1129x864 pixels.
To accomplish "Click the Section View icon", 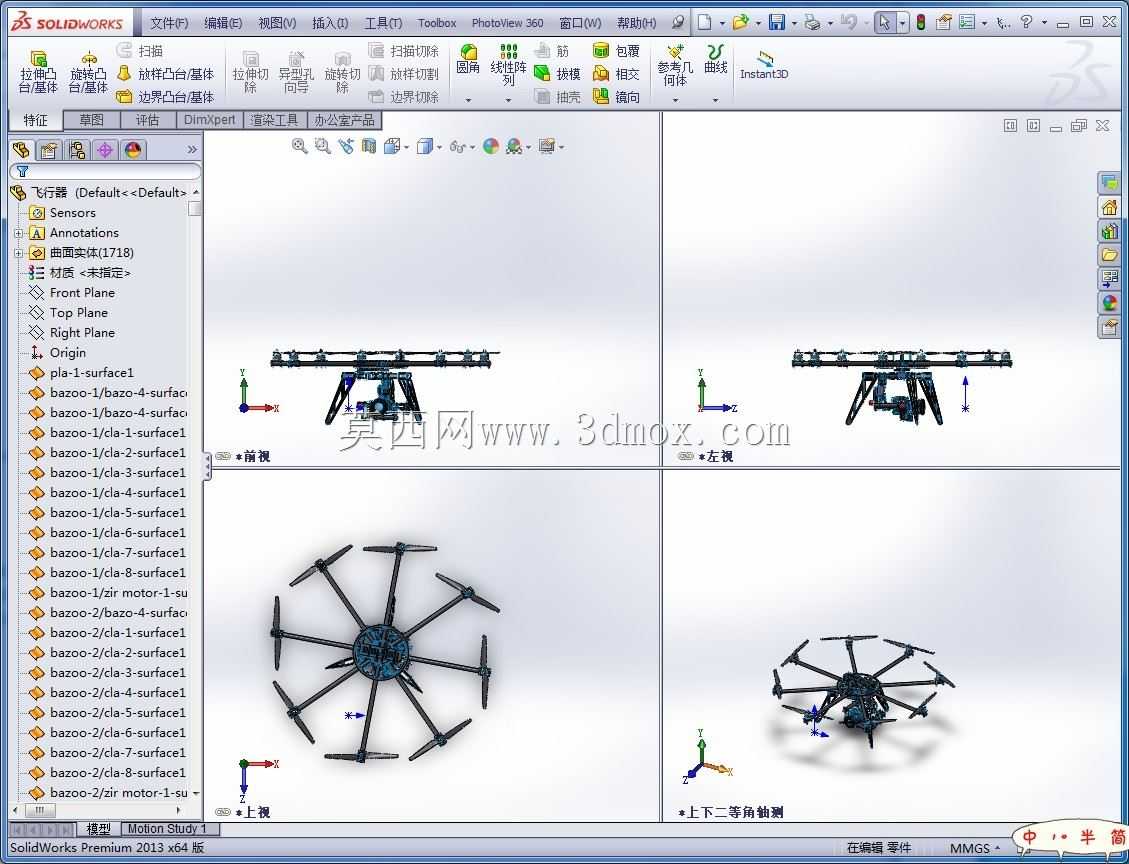I will (x=369, y=146).
